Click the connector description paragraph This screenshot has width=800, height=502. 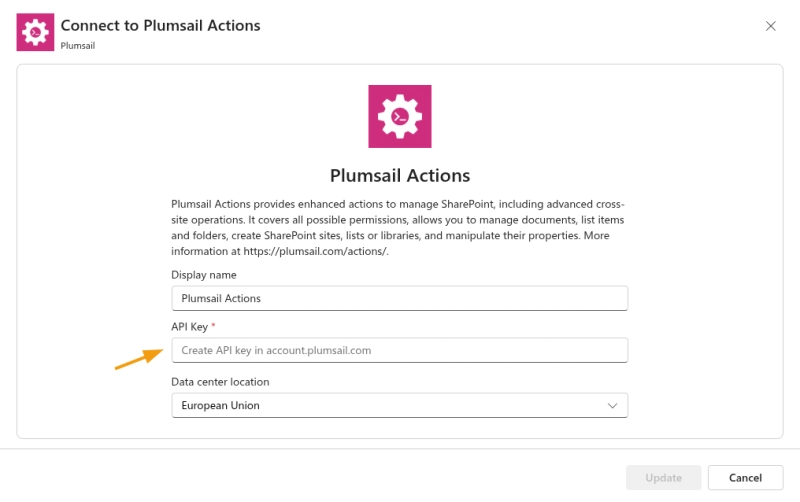pos(399,228)
